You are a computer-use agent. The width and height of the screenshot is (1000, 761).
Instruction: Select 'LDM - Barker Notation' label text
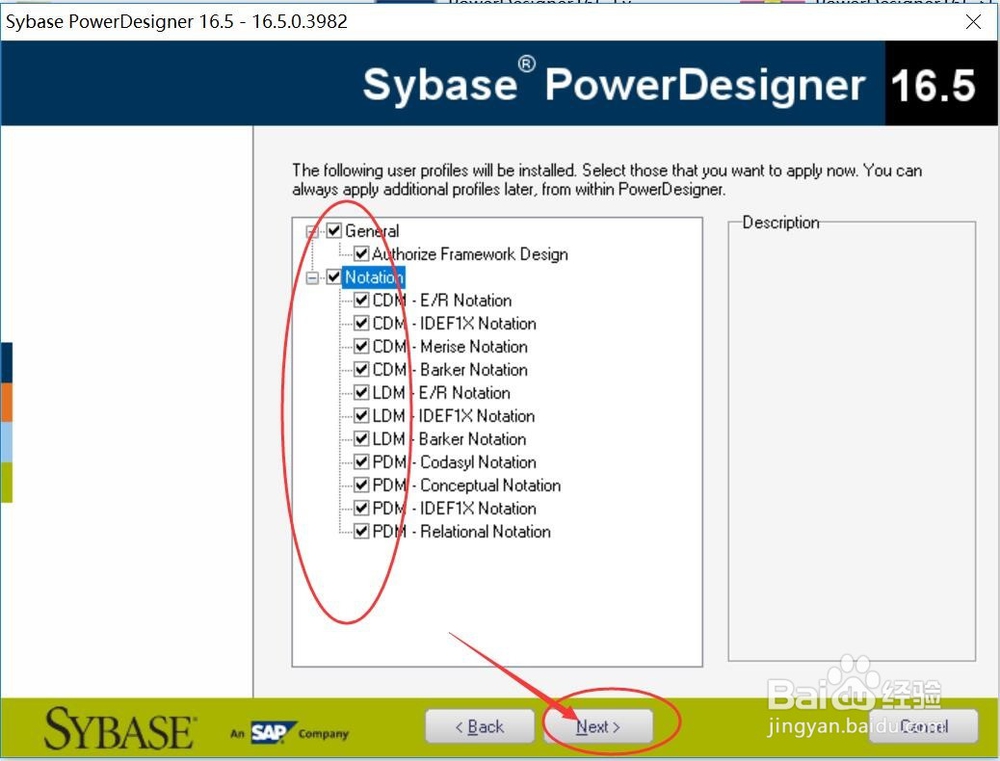point(450,439)
